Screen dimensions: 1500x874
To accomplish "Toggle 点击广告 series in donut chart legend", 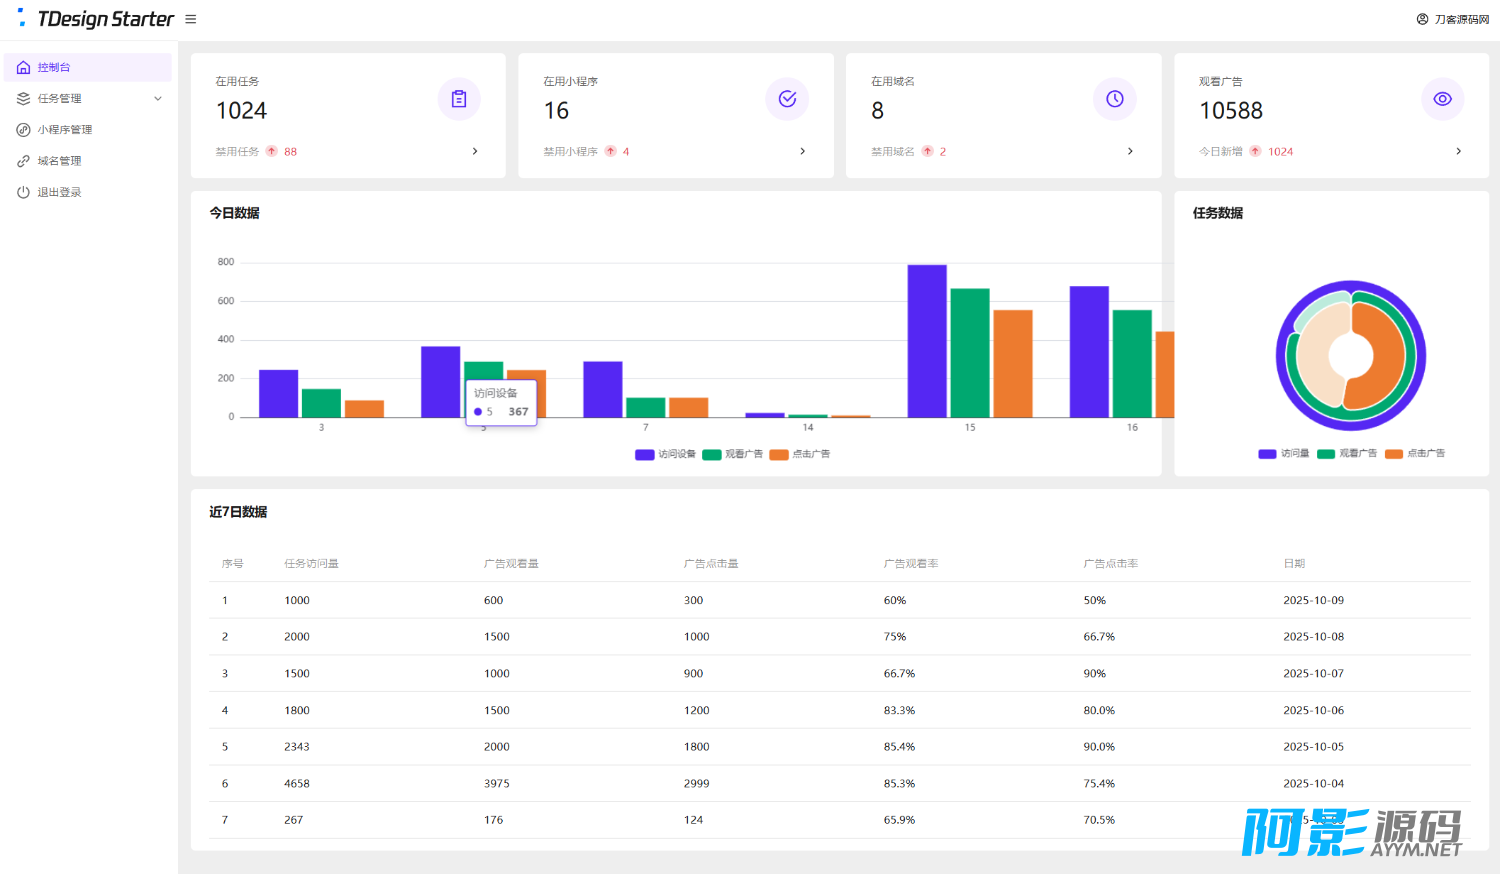I will pyautogui.click(x=1415, y=454).
